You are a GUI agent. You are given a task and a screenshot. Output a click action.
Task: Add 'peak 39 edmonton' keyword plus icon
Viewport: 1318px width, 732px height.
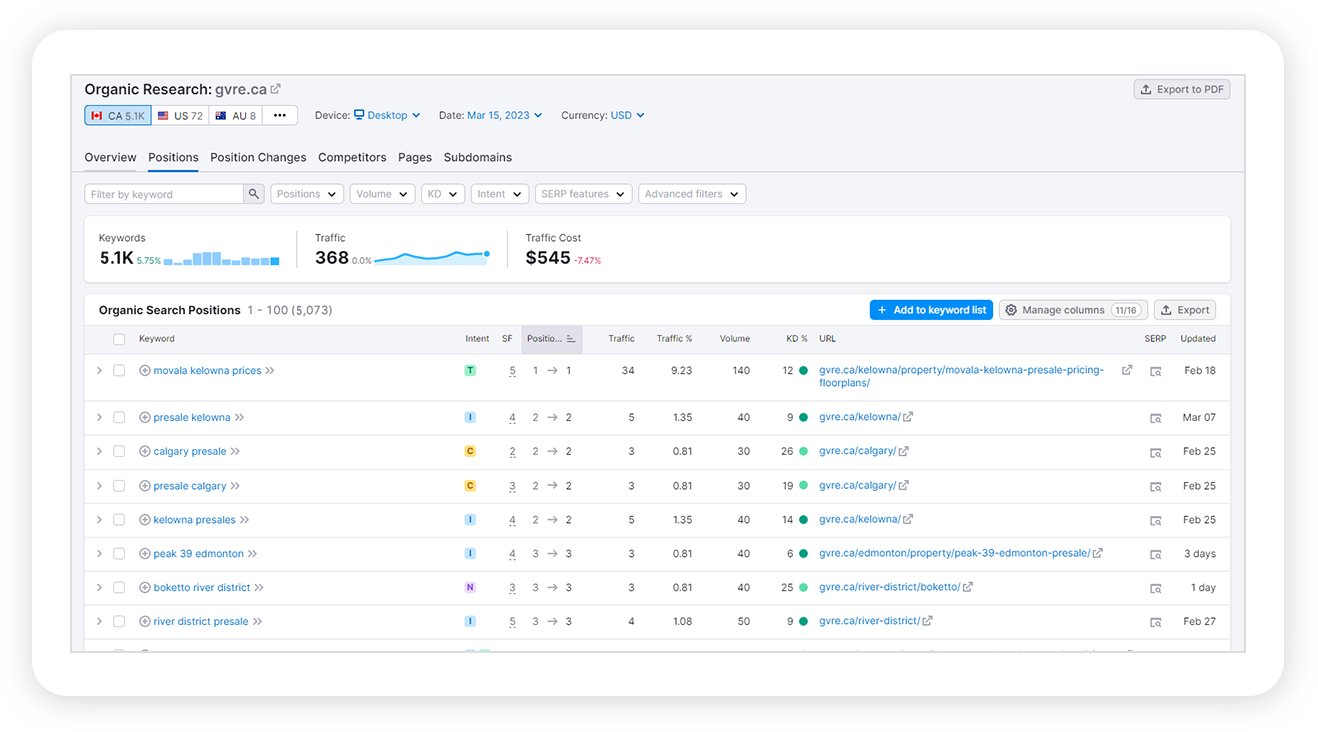point(145,553)
